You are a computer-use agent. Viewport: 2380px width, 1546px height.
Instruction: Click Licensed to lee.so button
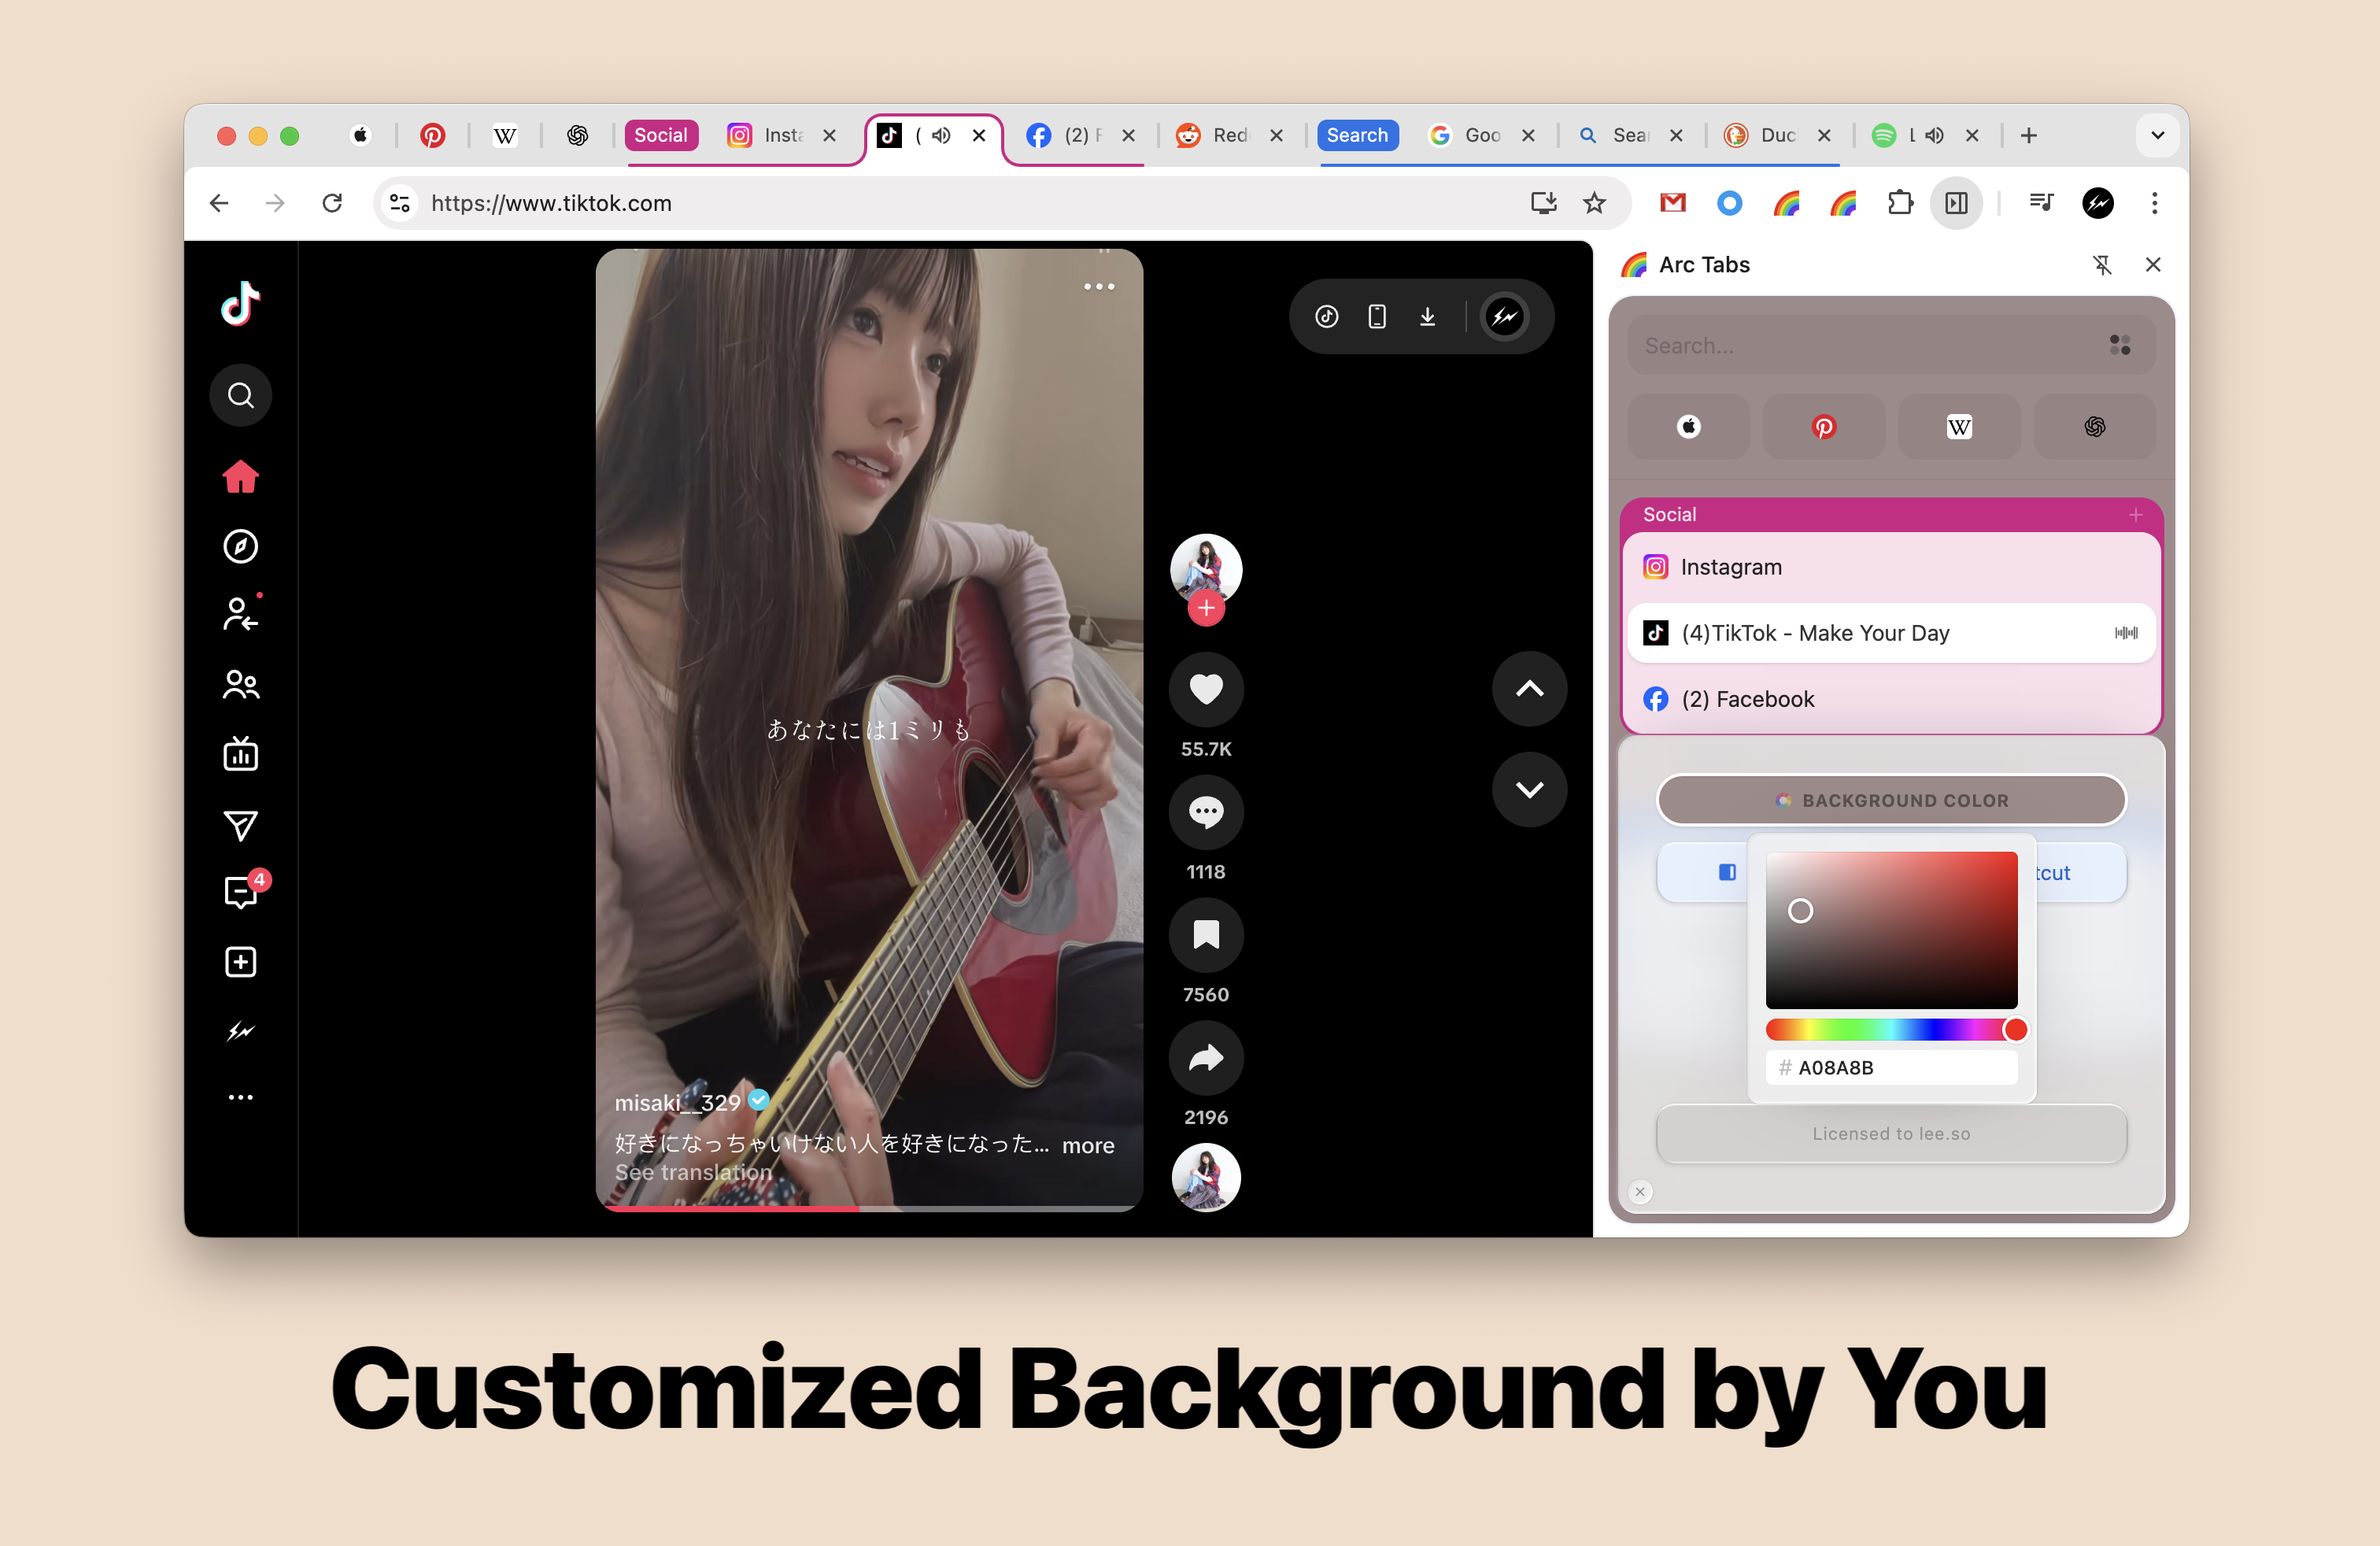1891,1134
